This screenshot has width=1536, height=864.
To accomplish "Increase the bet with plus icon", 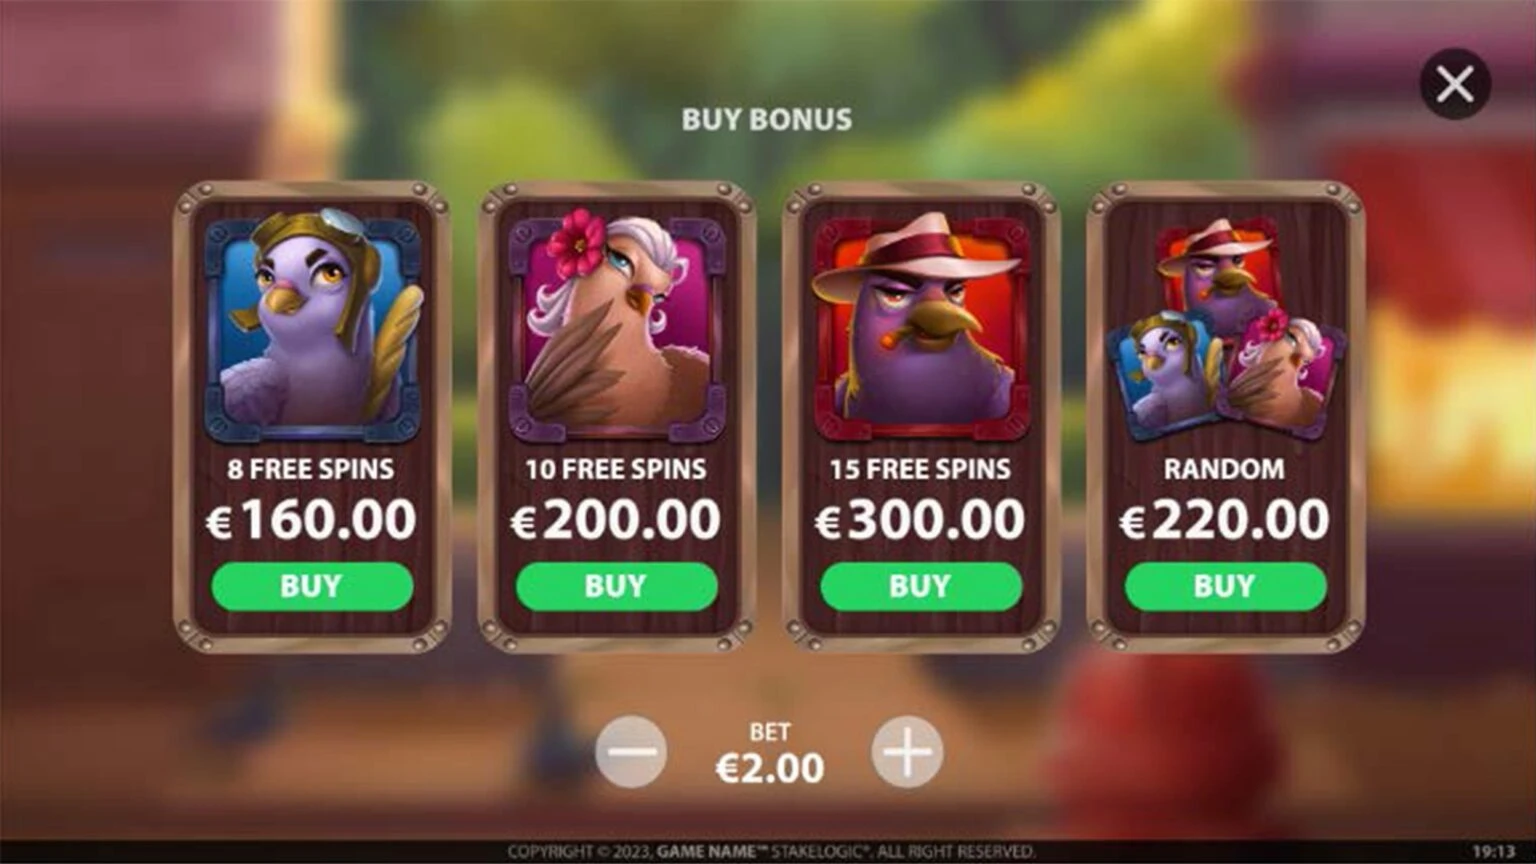I will pyautogui.click(x=907, y=751).
